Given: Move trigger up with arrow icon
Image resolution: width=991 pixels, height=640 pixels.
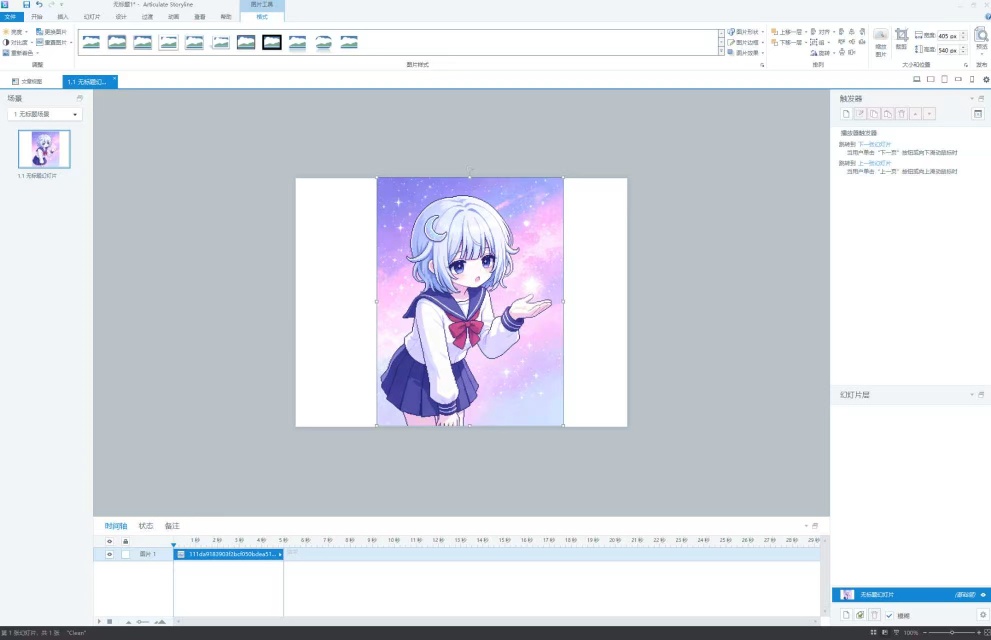Looking at the screenshot, I should click(916, 114).
